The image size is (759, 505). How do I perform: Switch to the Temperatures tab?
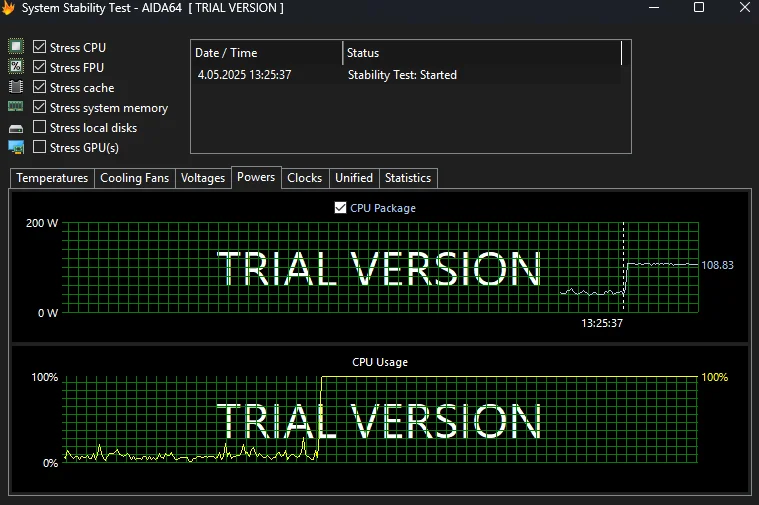(x=52, y=178)
